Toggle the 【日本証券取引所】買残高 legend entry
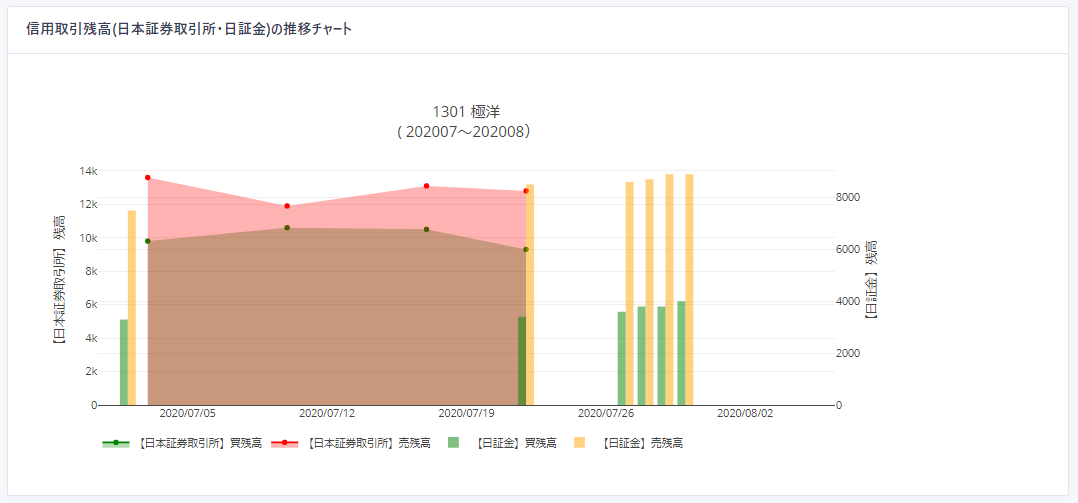1078x503 pixels. [182, 442]
